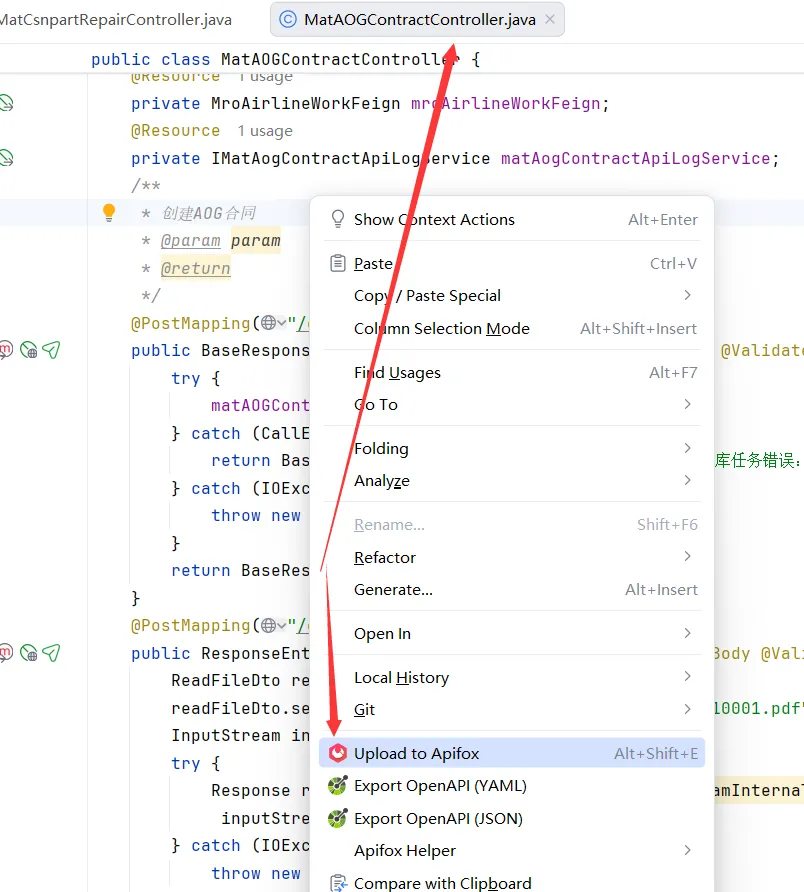Choose Upload to Apifox
The image size is (804, 892).
pos(512,753)
